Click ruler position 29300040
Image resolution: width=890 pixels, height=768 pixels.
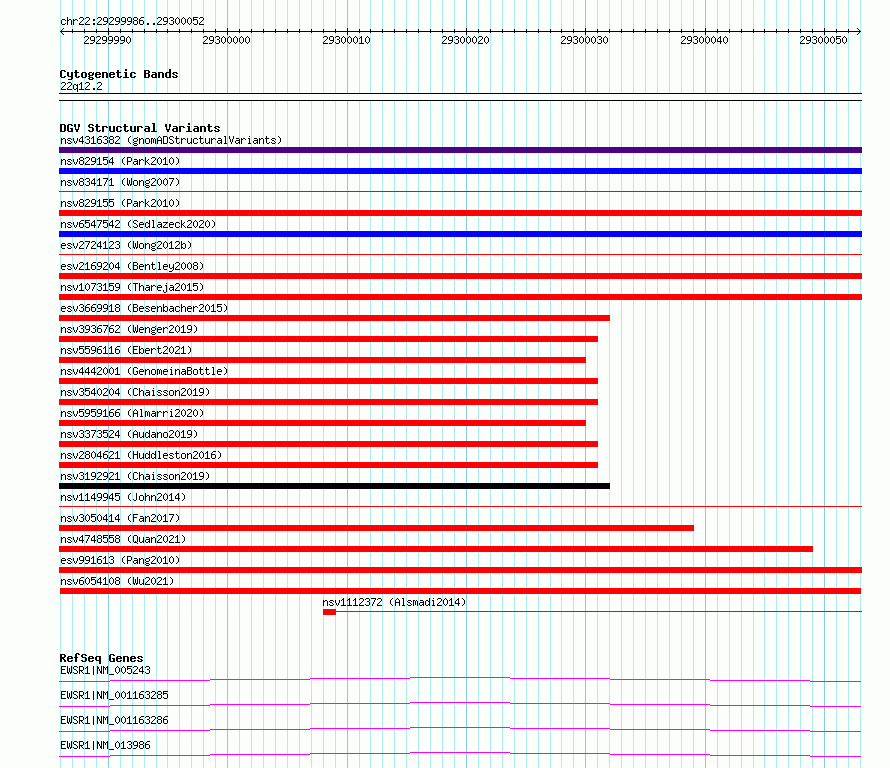(704, 40)
